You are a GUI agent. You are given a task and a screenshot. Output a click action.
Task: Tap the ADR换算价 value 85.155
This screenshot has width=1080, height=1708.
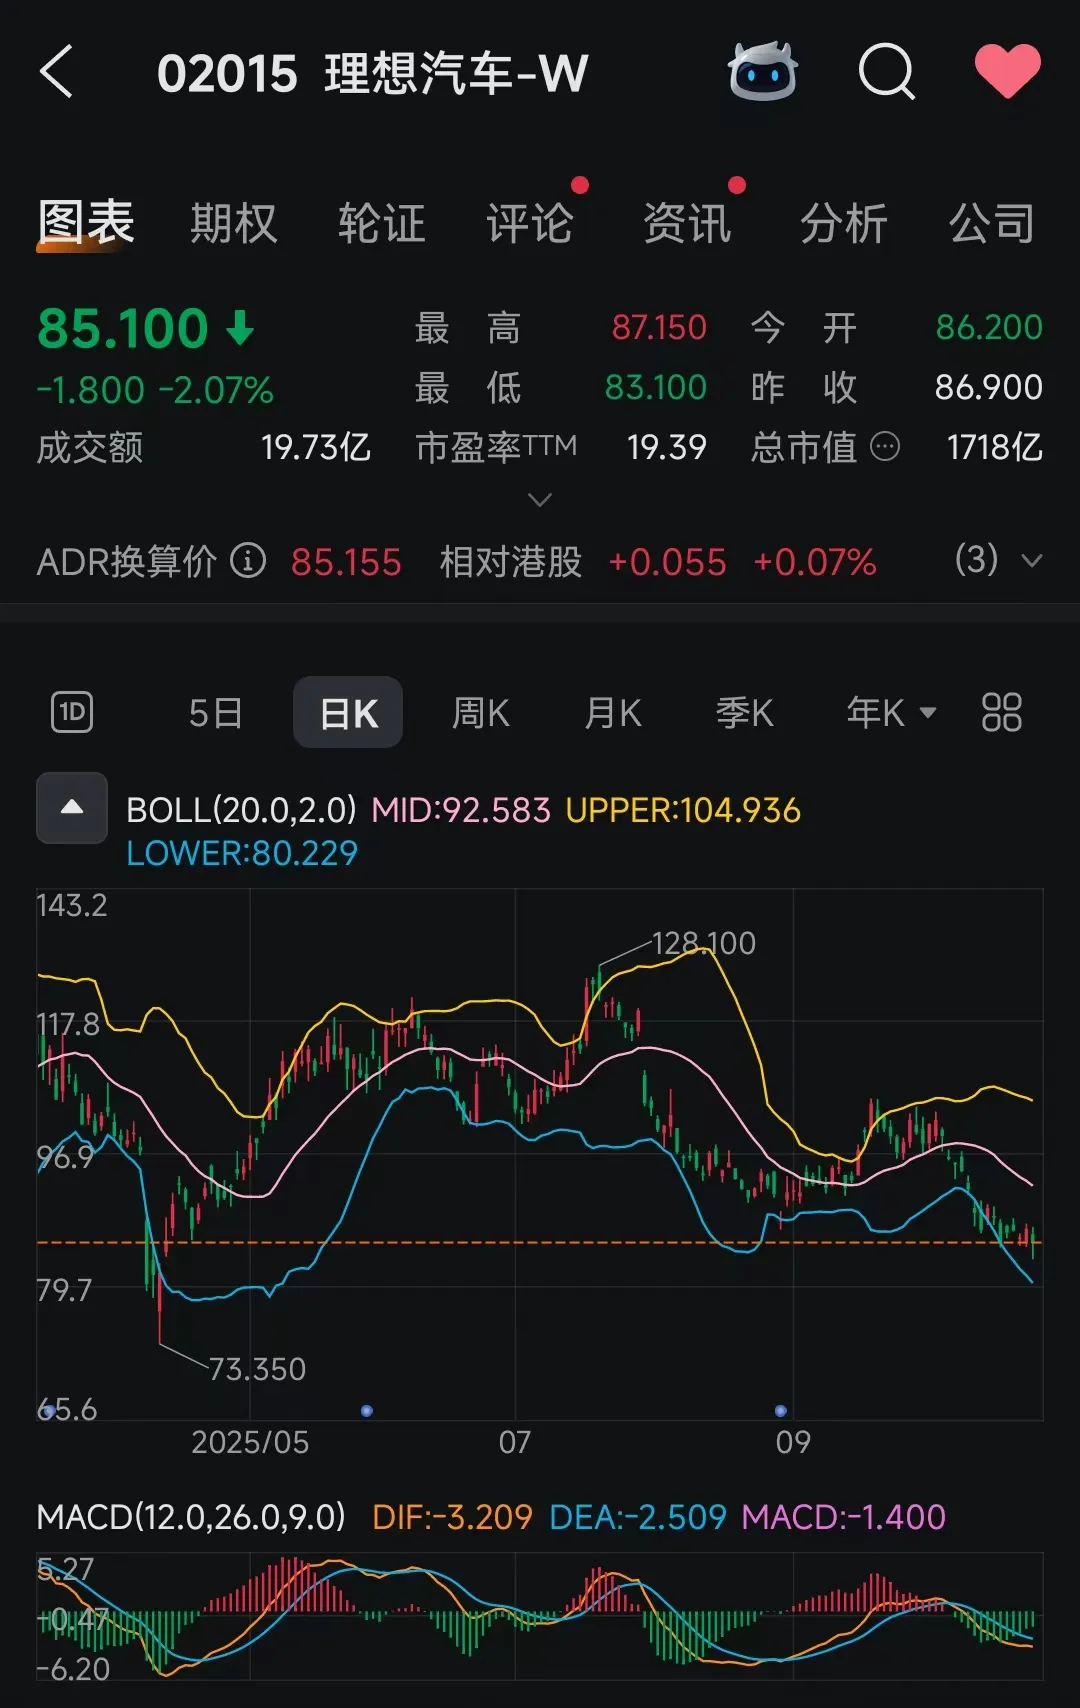pyautogui.click(x=346, y=562)
